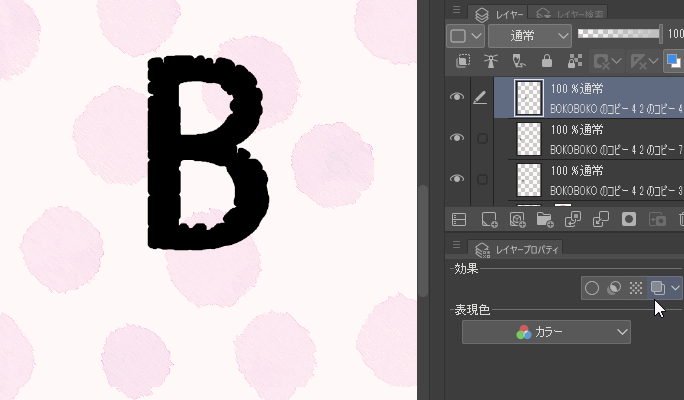Expand the effect options arrow in 効果 row
This screenshot has width=684, height=400.
click(676, 288)
